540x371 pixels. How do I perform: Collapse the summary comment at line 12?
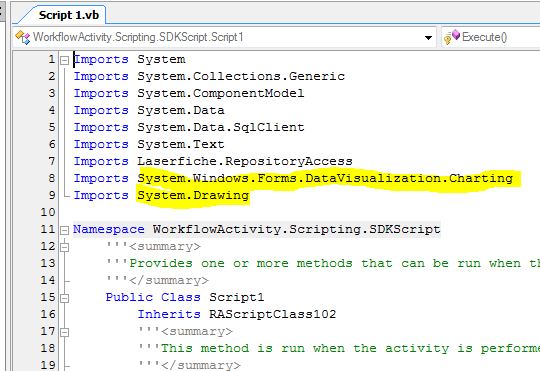click(x=64, y=247)
